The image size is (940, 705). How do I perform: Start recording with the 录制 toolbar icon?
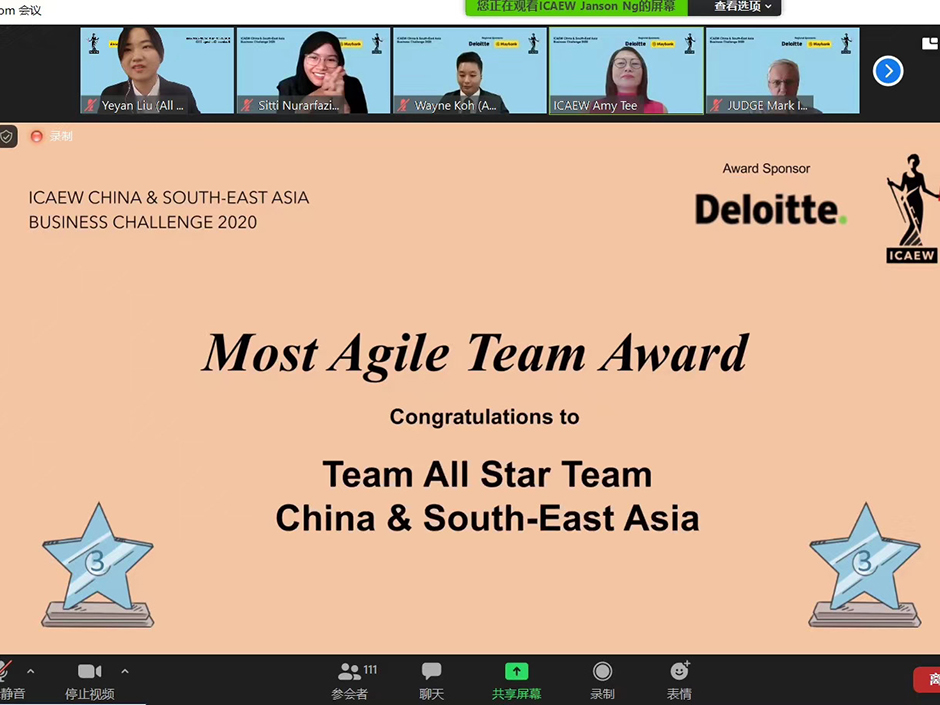(602, 671)
